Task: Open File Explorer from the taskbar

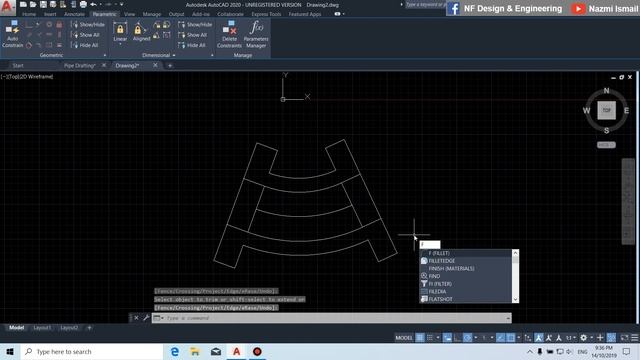Action: (195, 351)
